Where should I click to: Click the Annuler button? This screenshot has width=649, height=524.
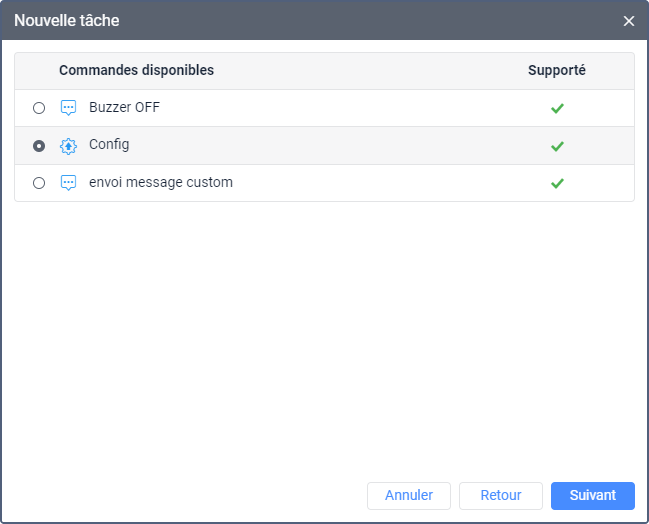coord(409,495)
